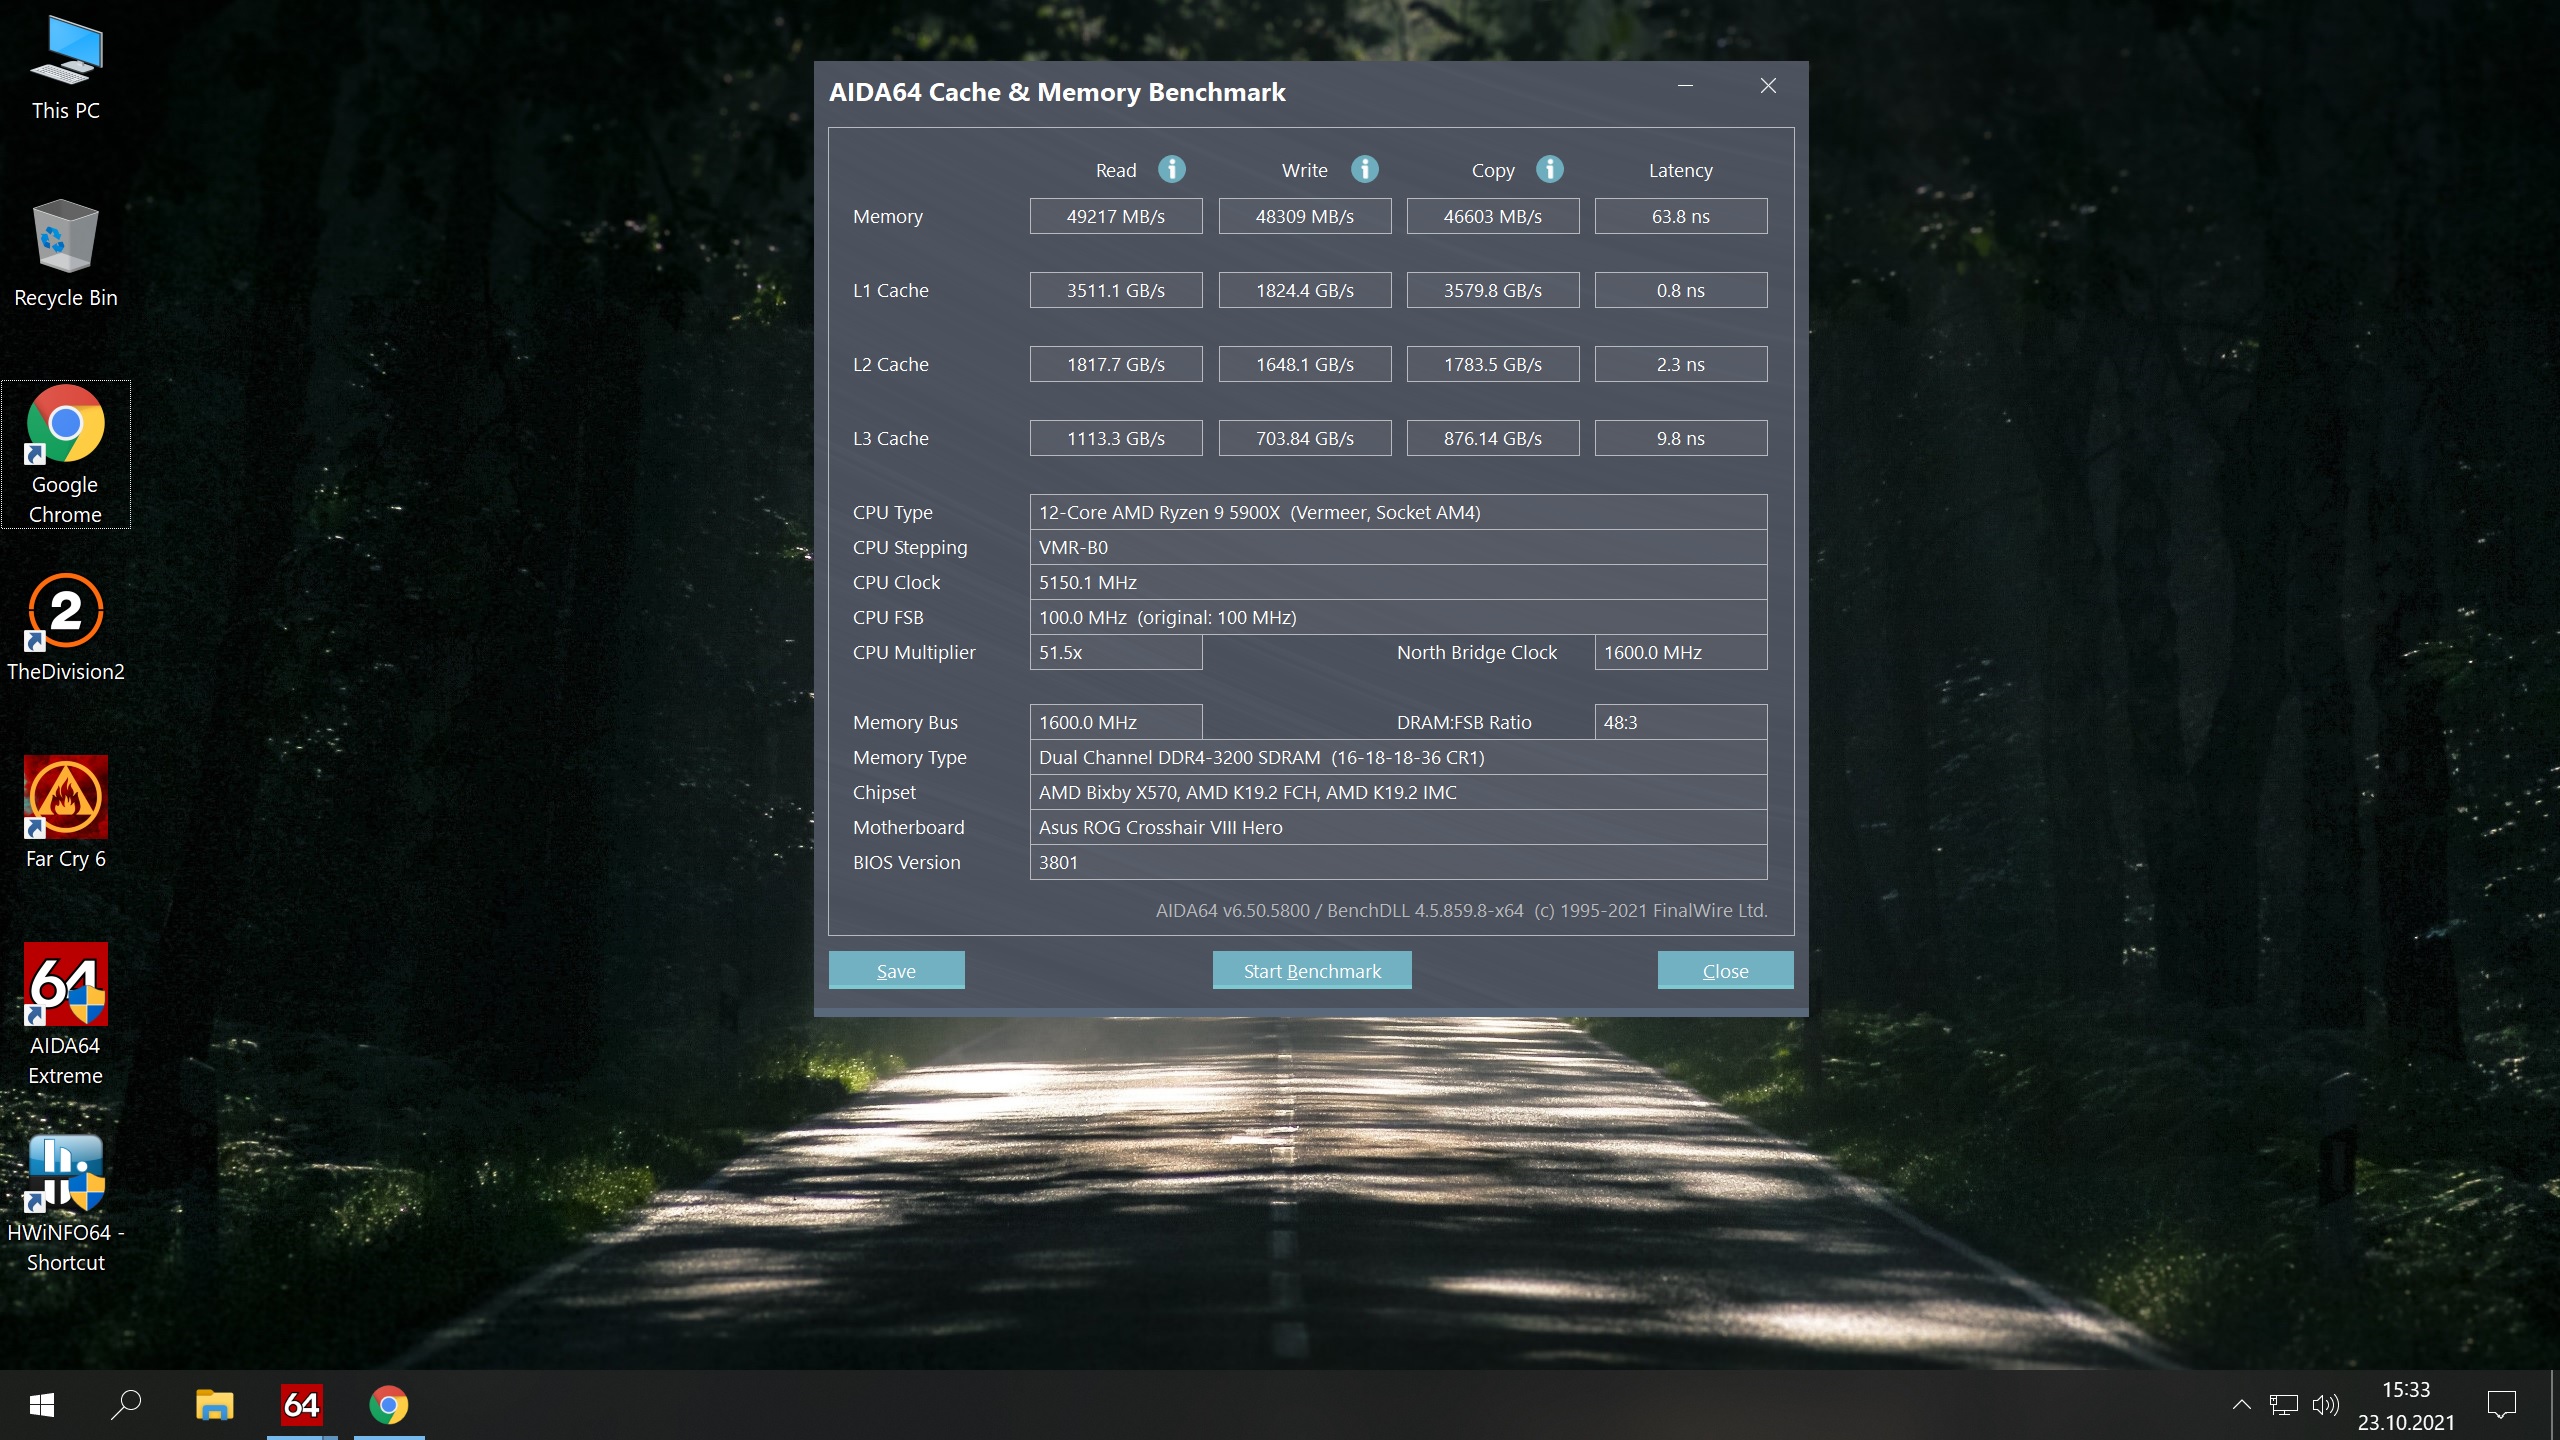
Task: Click L3 Cache Read value 1113.3 GB/s
Action: [x=1116, y=438]
